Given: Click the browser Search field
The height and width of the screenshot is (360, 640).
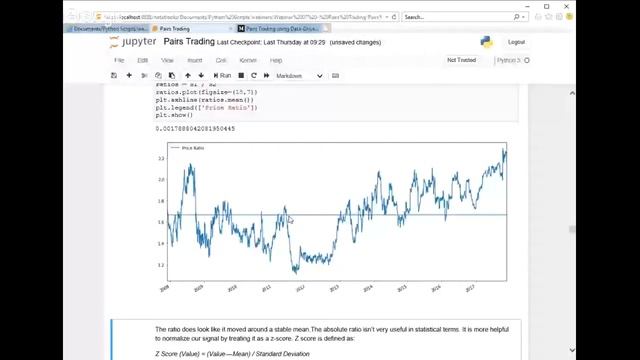Looking at the screenshot, I should click(457, 17).
